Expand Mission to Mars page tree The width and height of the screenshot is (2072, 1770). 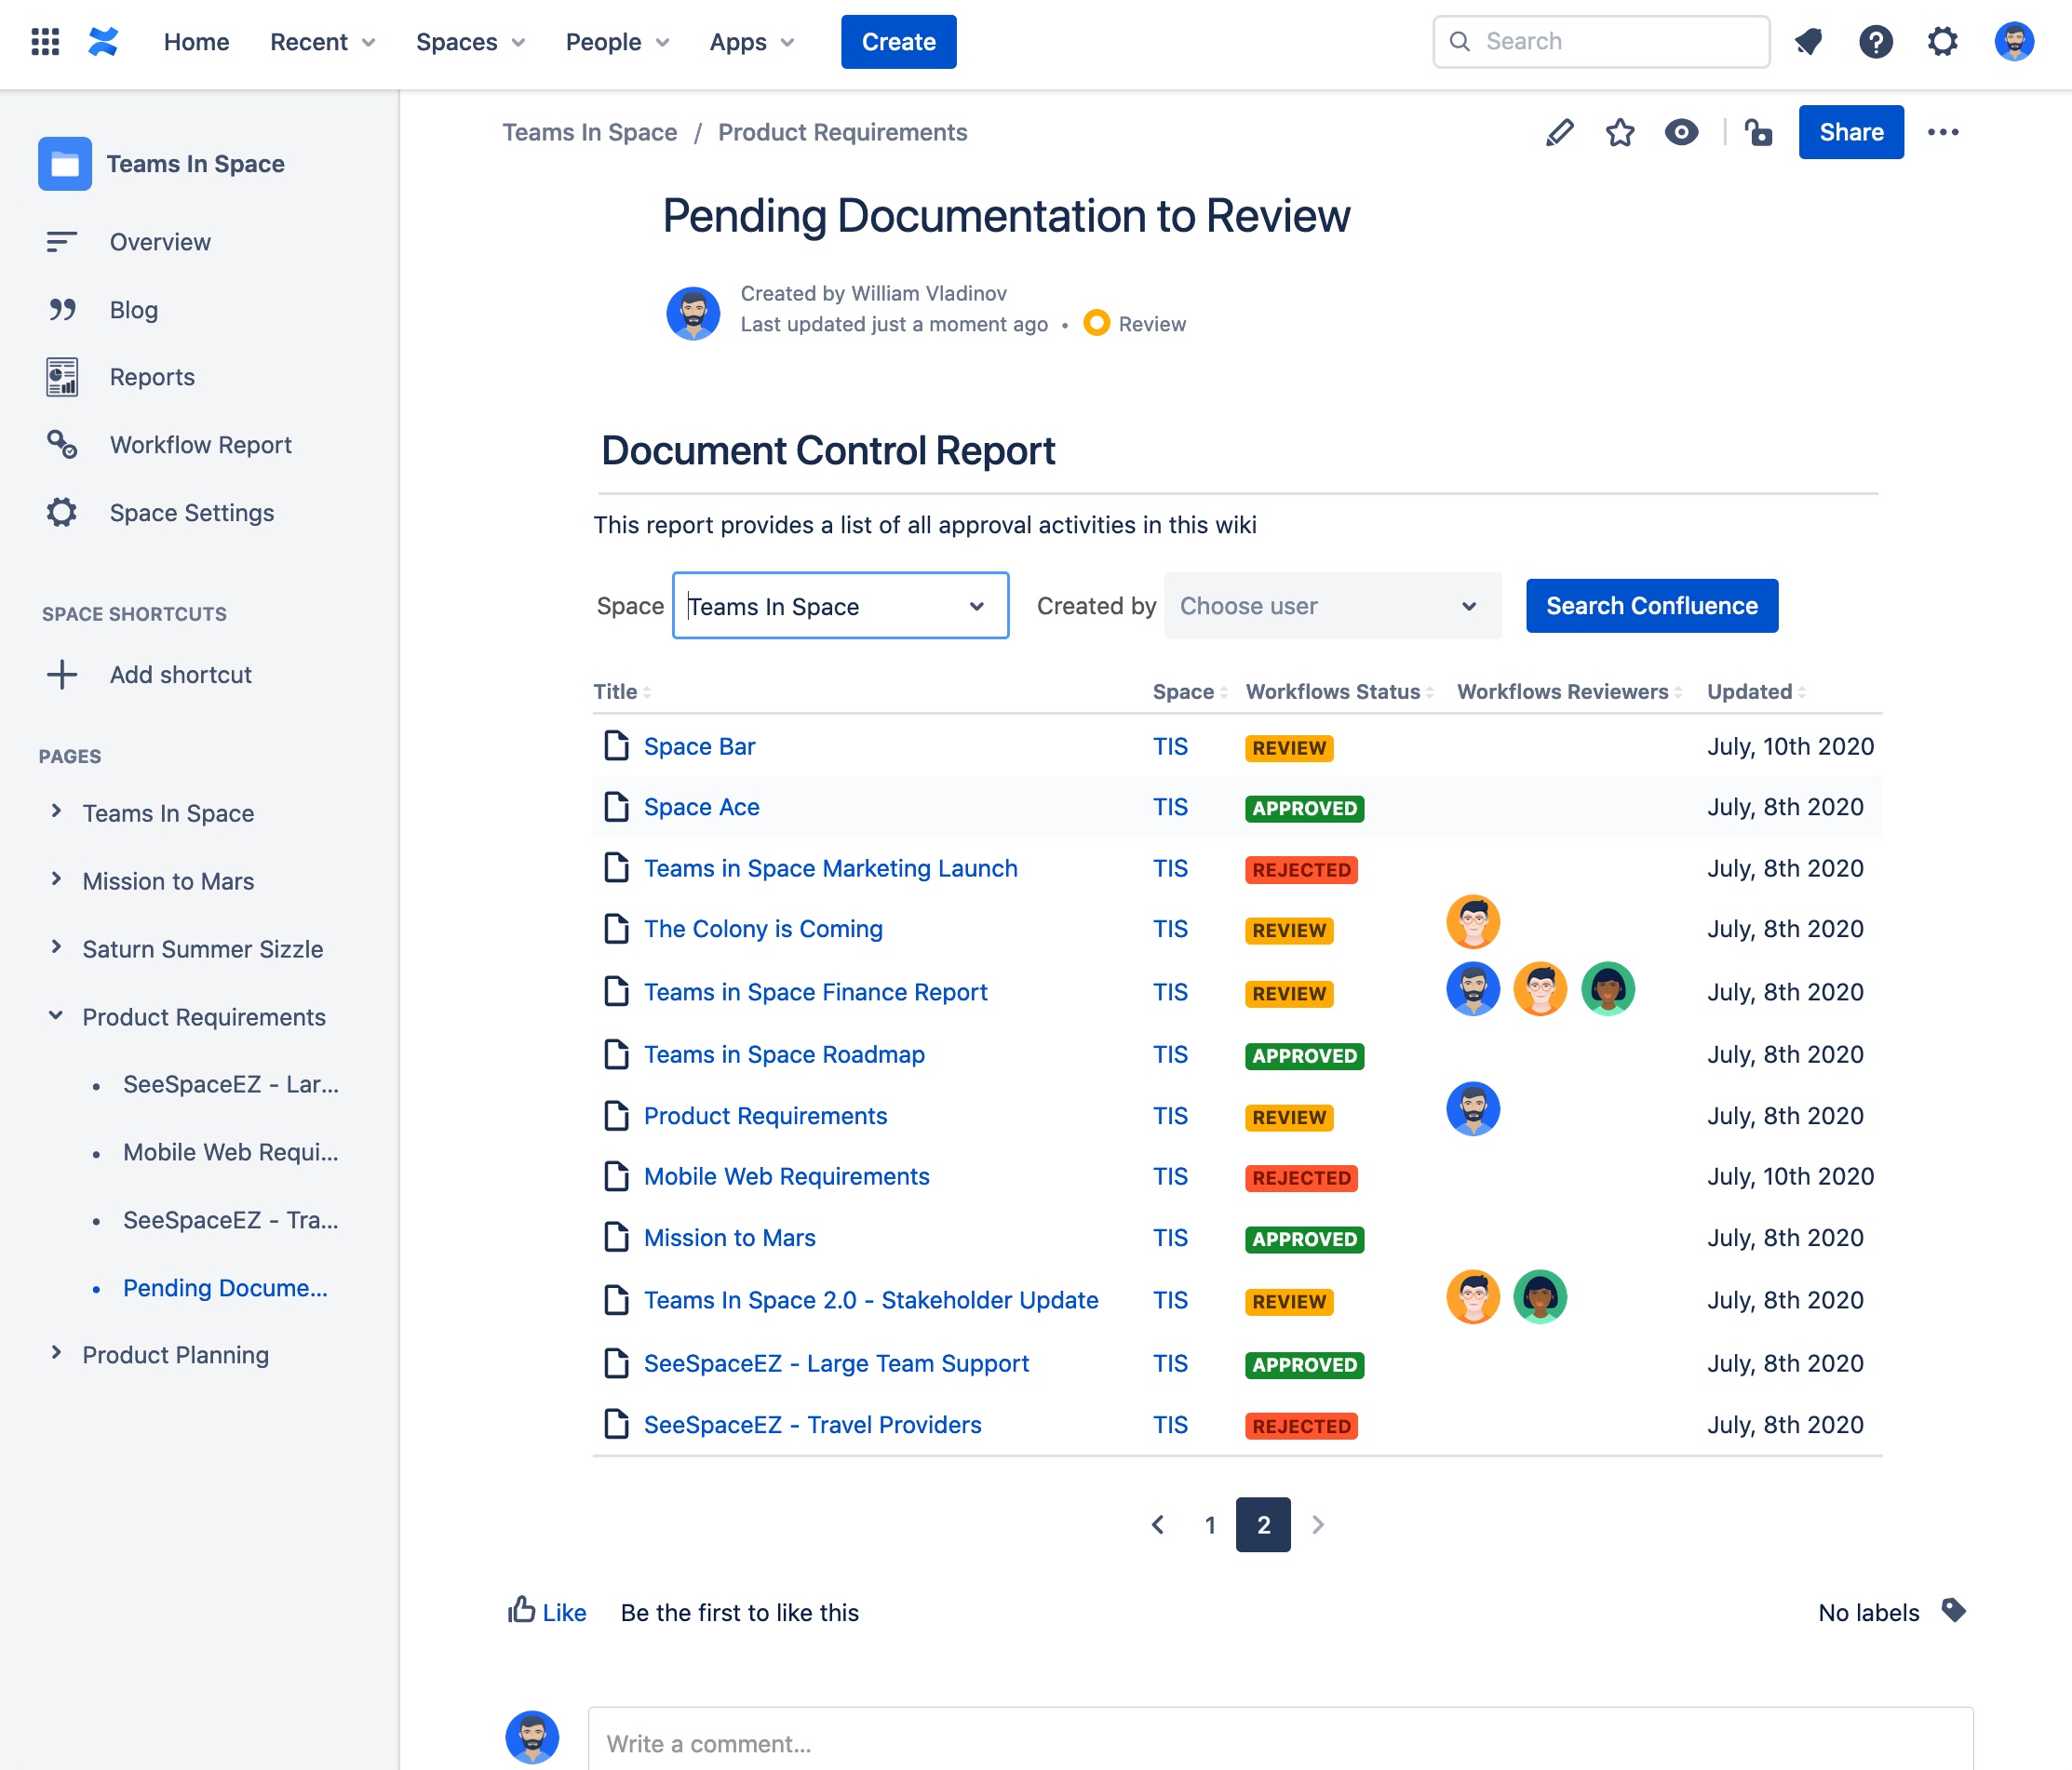point(56,880)
